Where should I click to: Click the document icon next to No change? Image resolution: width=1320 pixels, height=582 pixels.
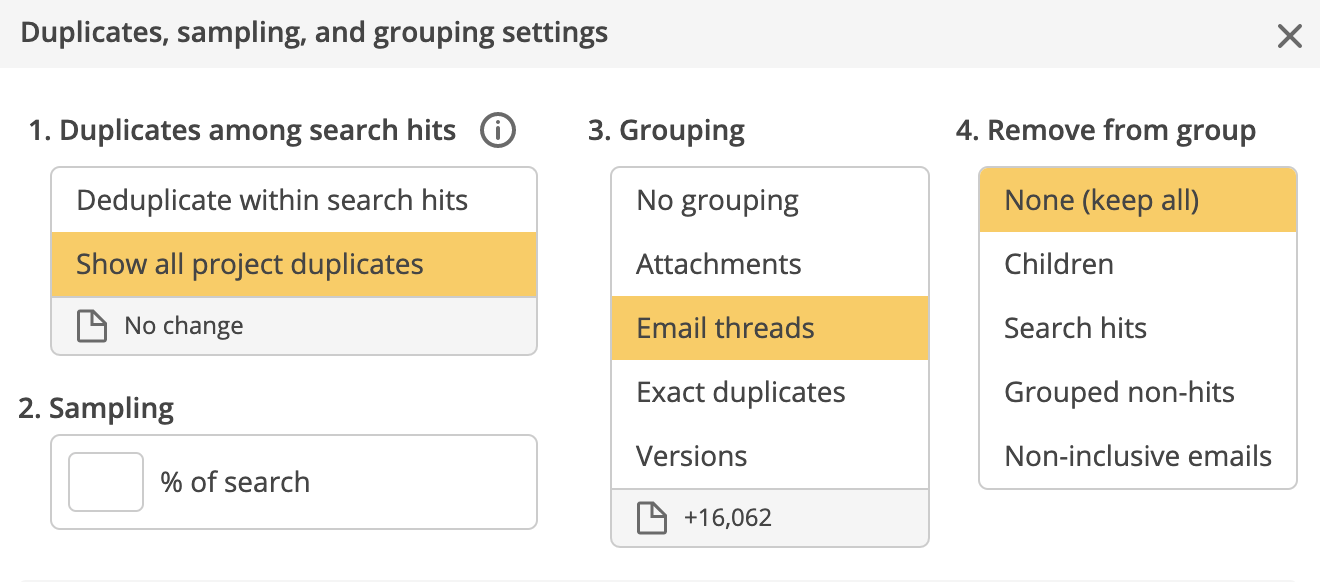pyautogui.click(x=91, y=325)
